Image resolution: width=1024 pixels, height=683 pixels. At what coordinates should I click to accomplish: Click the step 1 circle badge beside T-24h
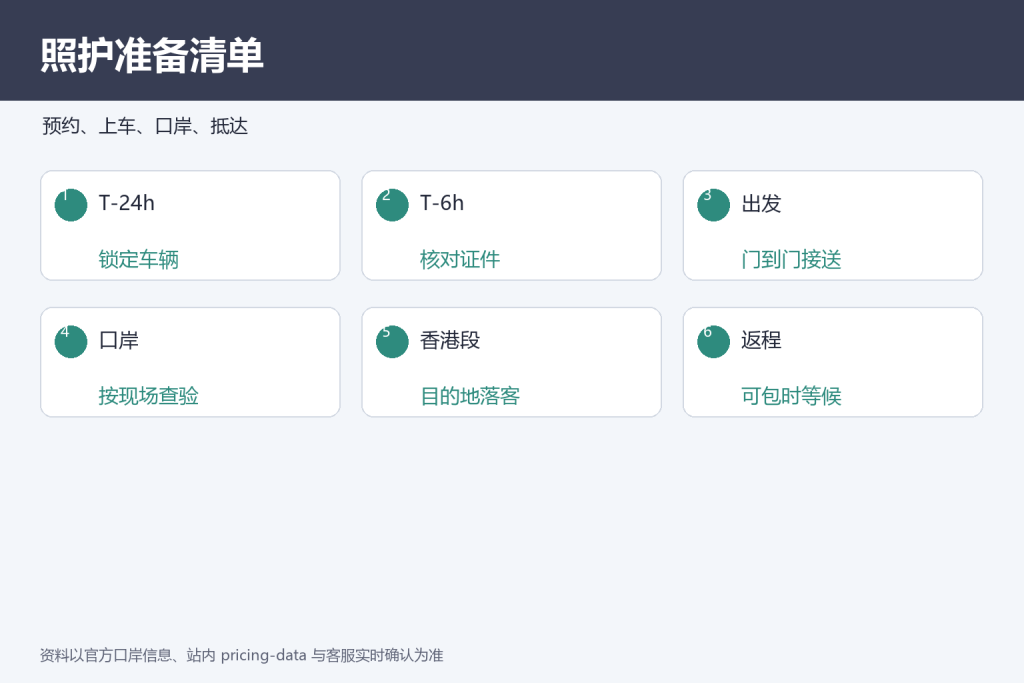point(71,205)
